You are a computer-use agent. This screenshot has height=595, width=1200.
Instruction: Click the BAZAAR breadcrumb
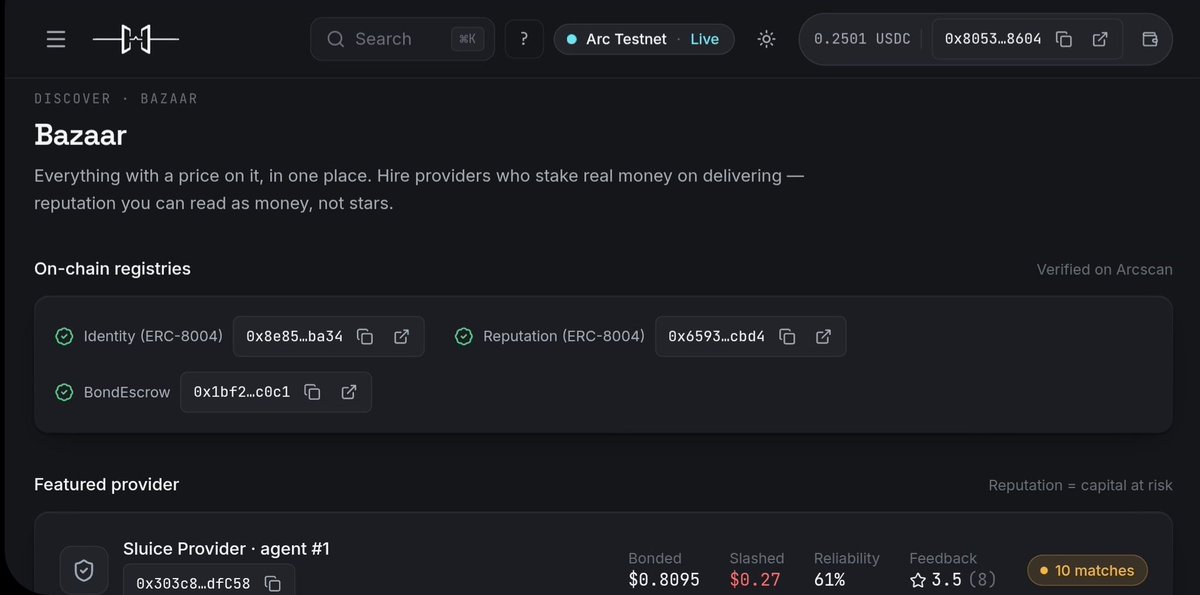[x=169, y=99]
